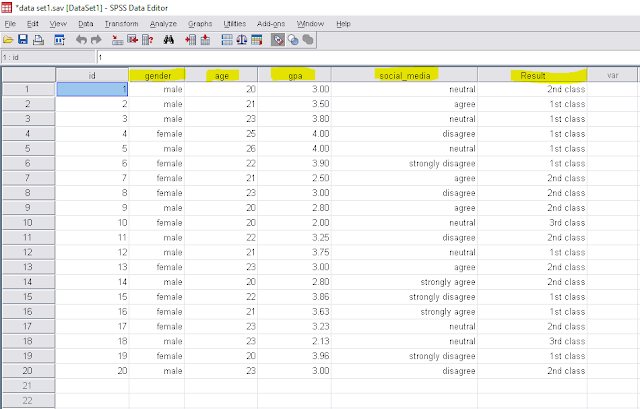Redo the last undone action
The image size is (640, 409).
96,40
